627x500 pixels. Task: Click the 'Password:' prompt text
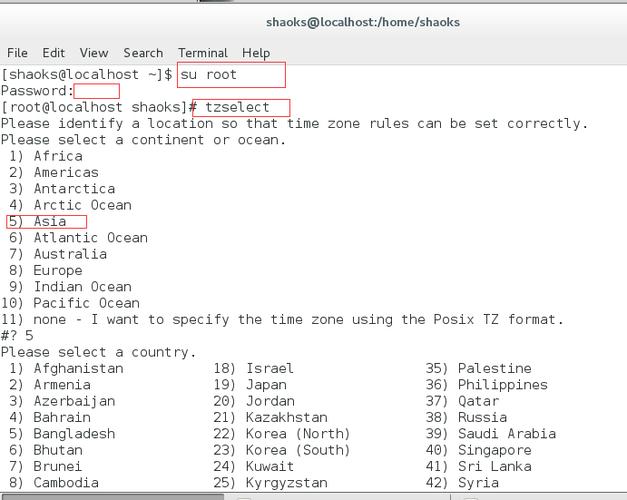tap(37, 91)
